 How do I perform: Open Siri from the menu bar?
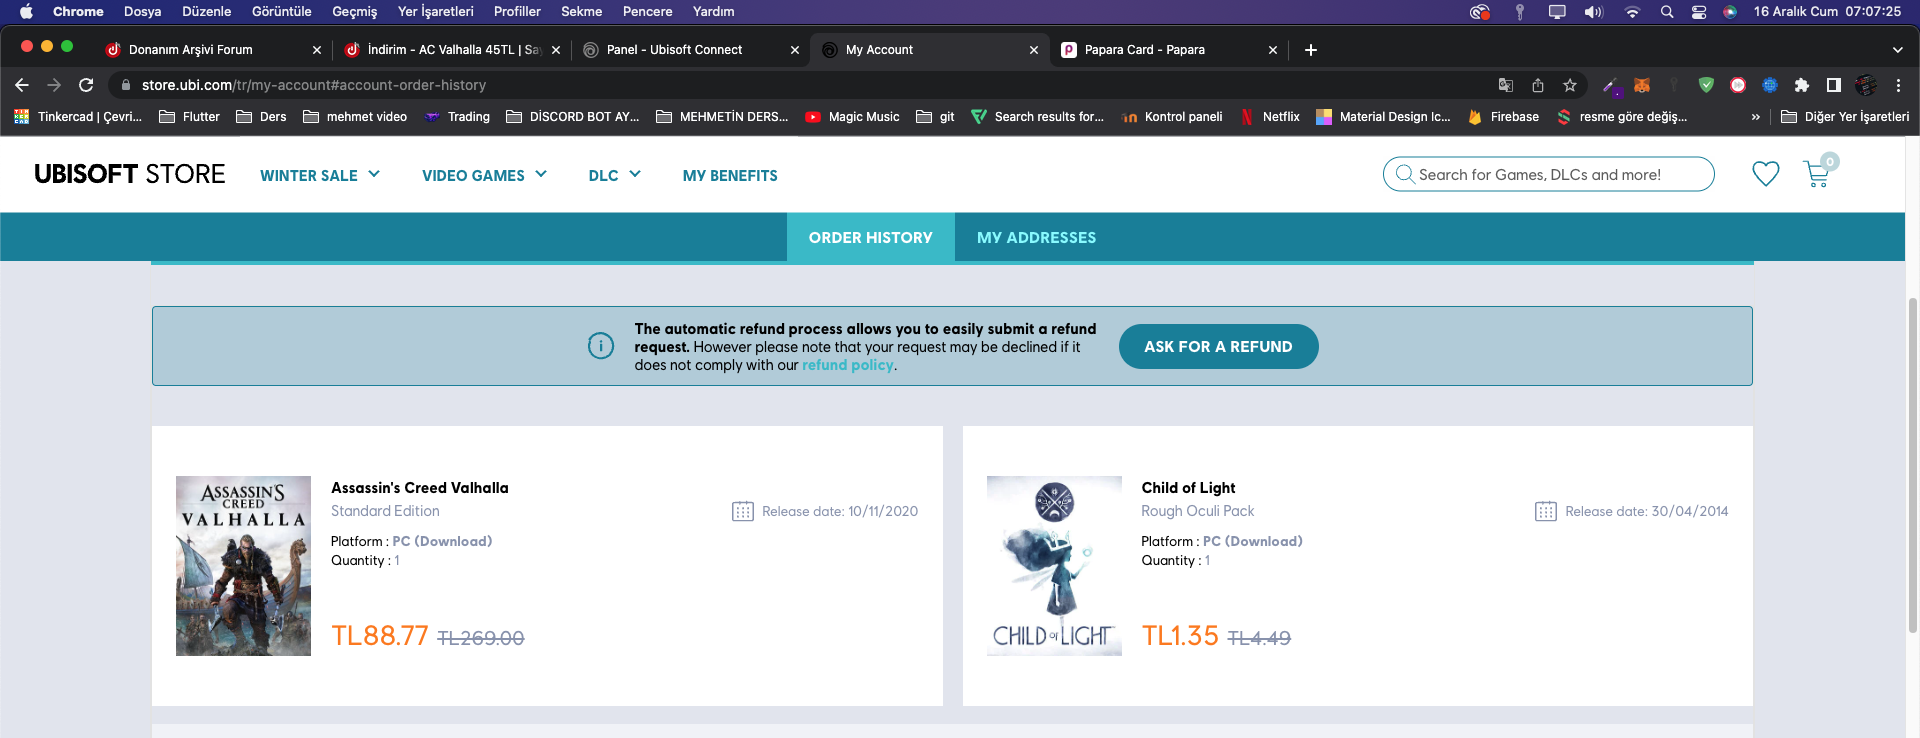1730,12
